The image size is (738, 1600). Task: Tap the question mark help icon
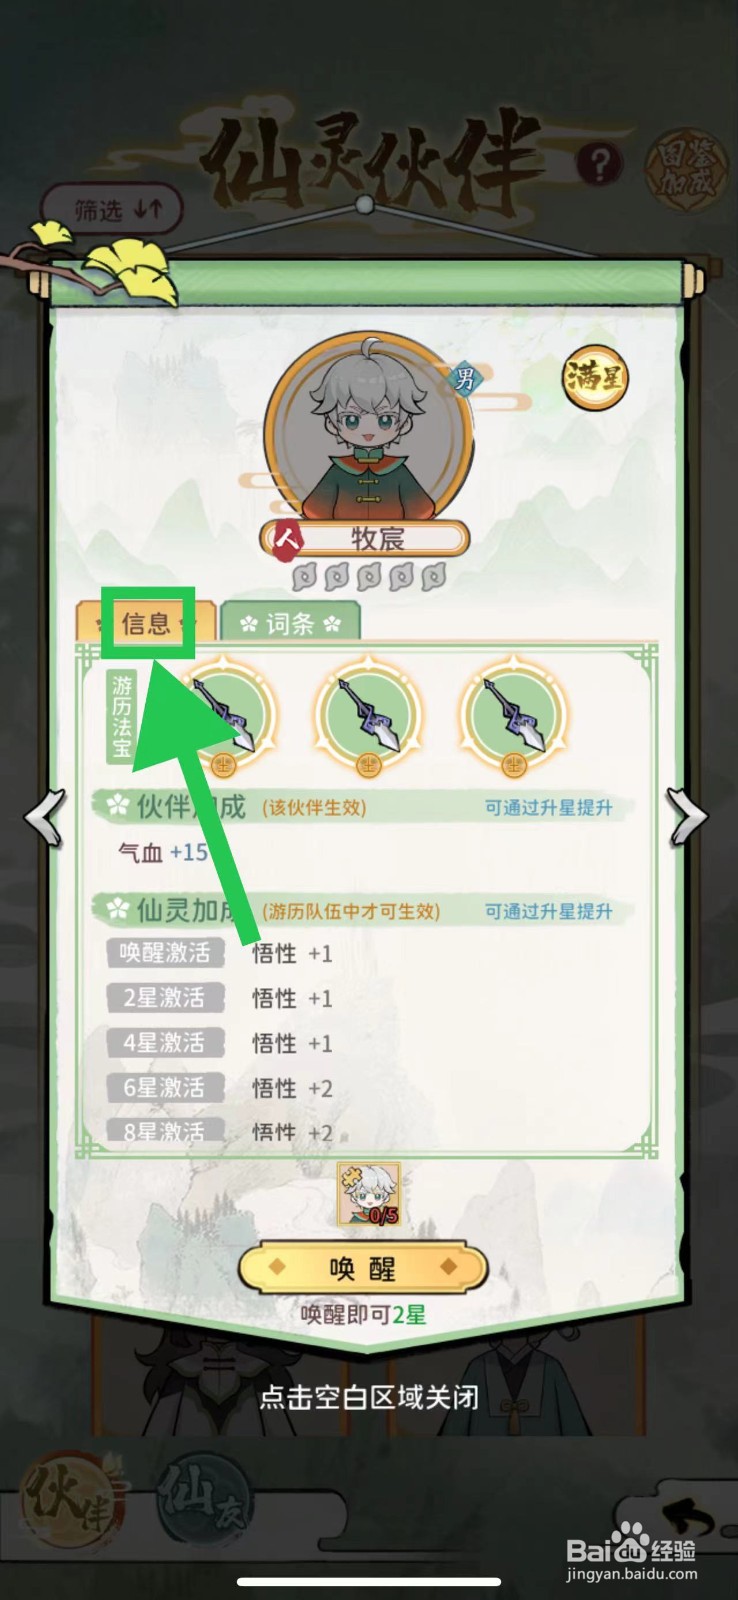[x=598, y=163]
